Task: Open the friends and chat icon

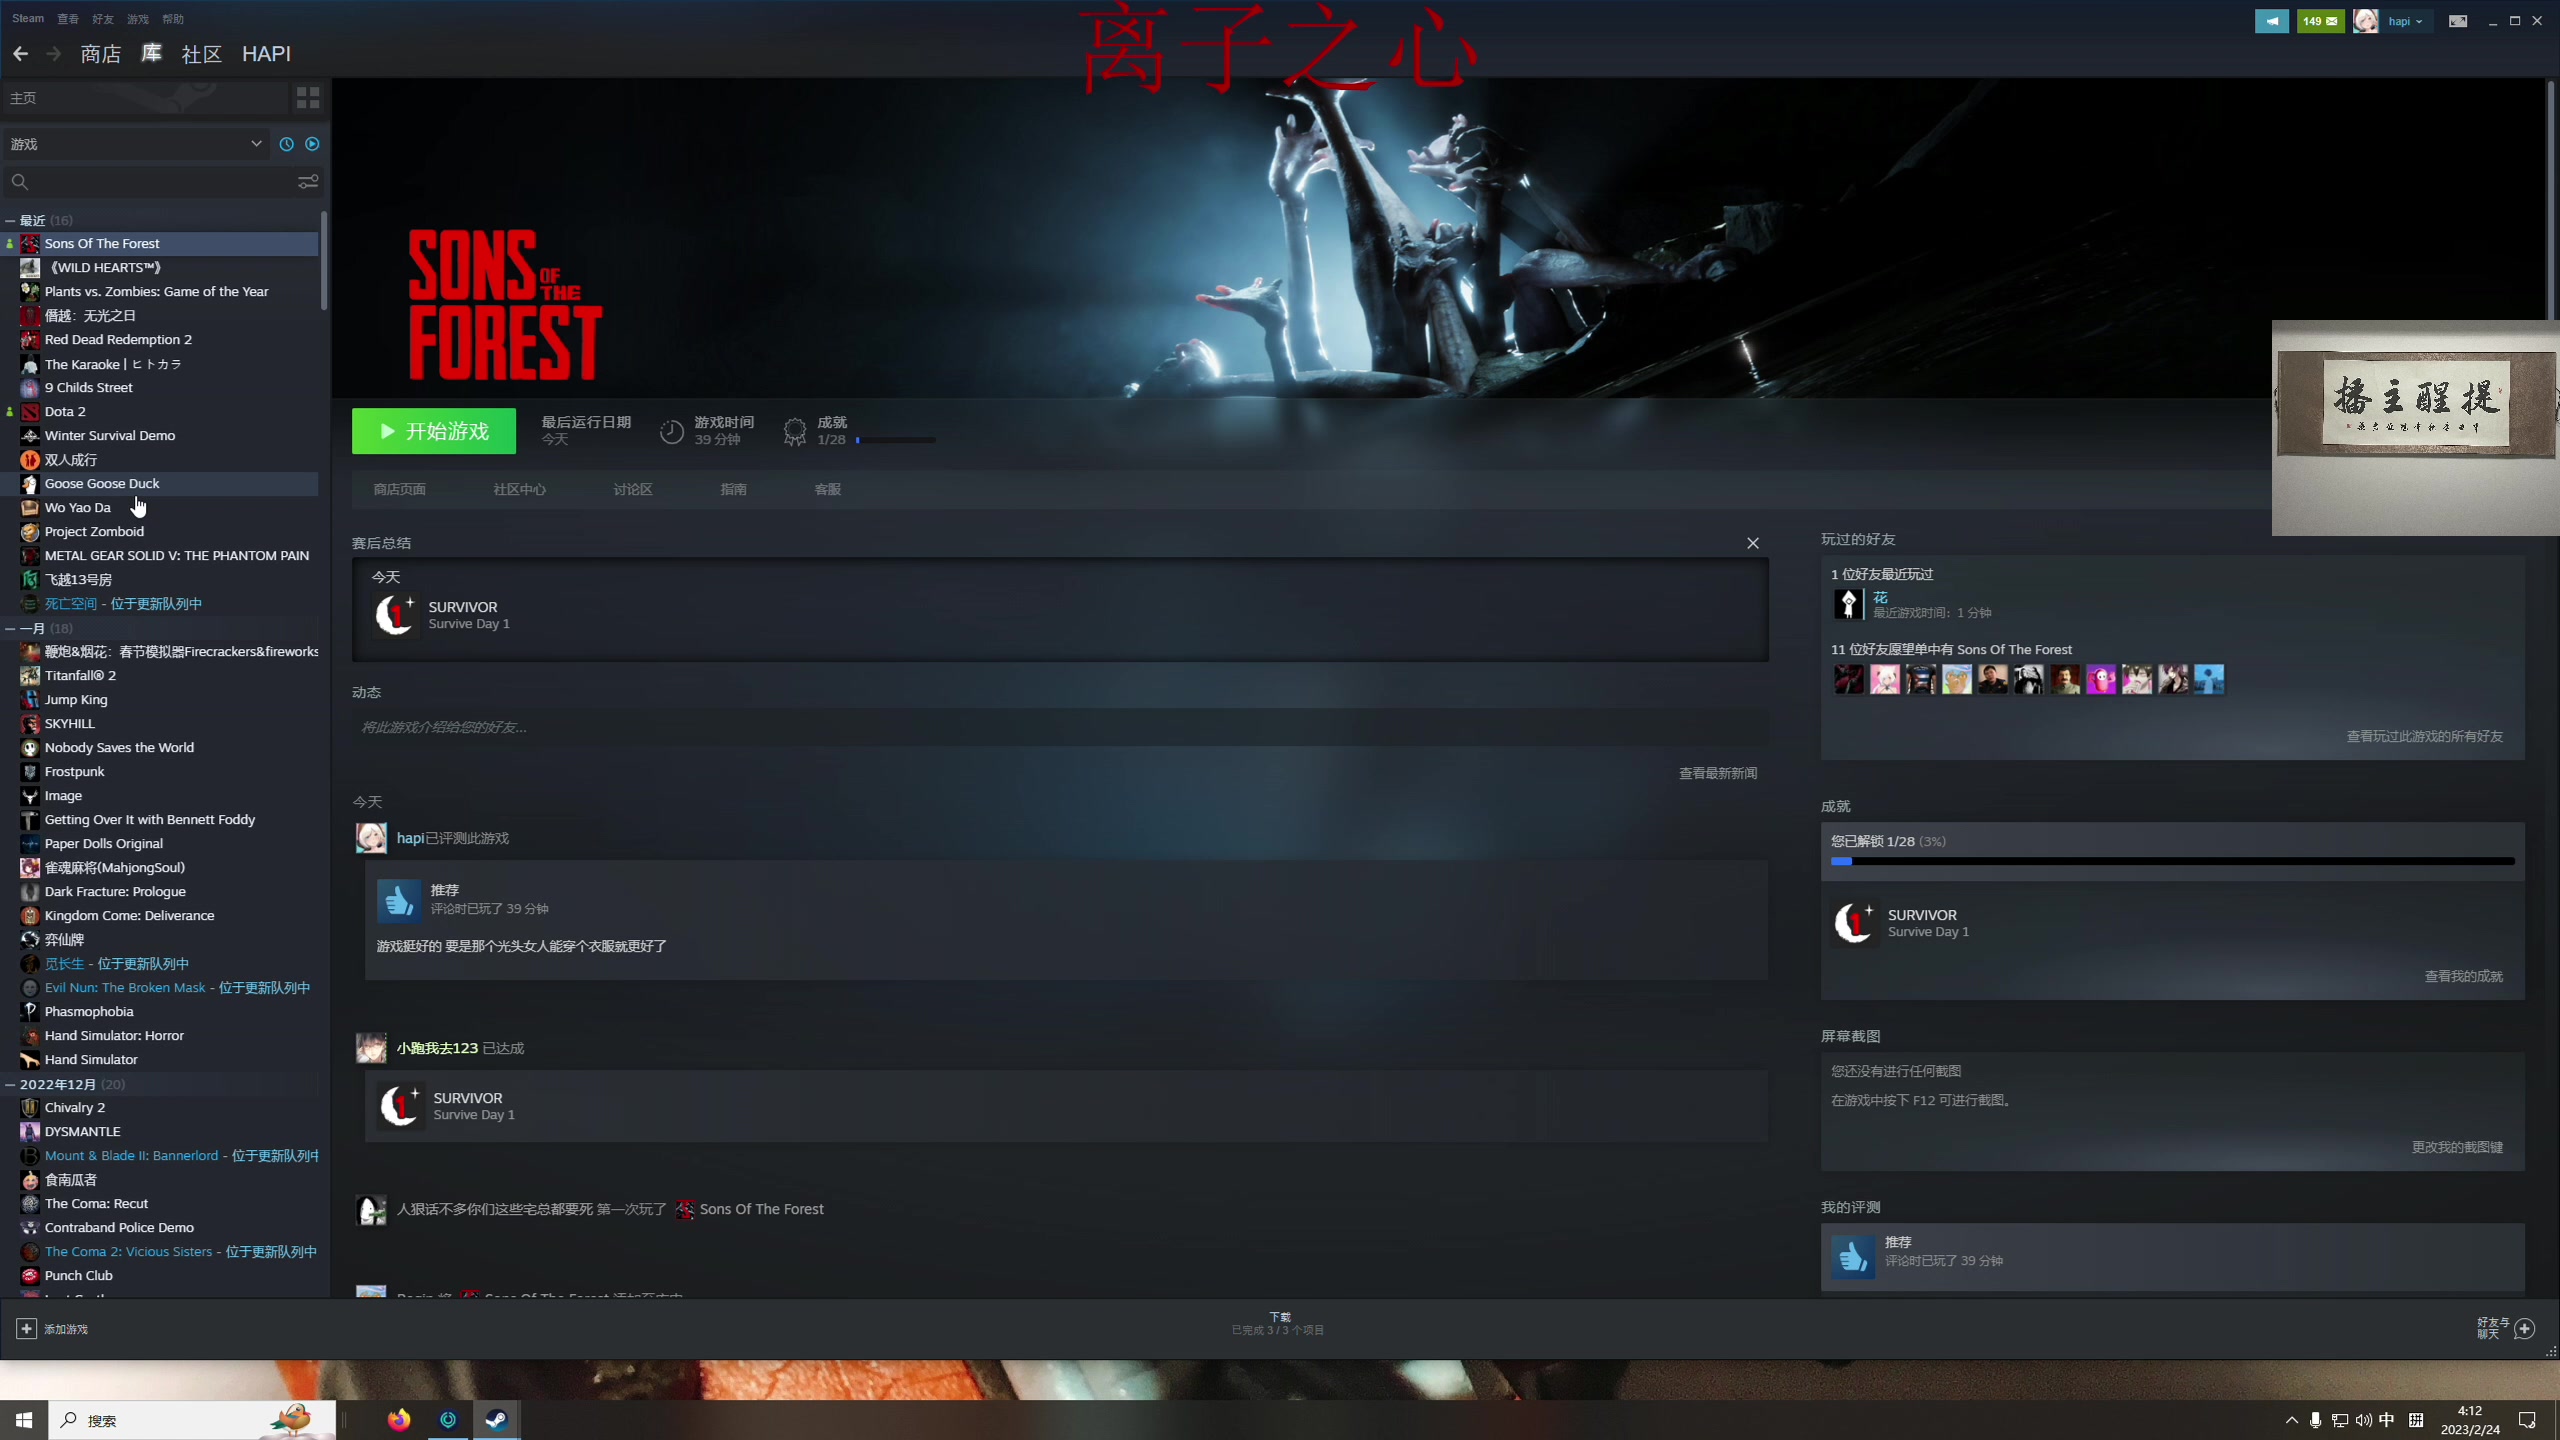Action: tap(2524, 1328)
